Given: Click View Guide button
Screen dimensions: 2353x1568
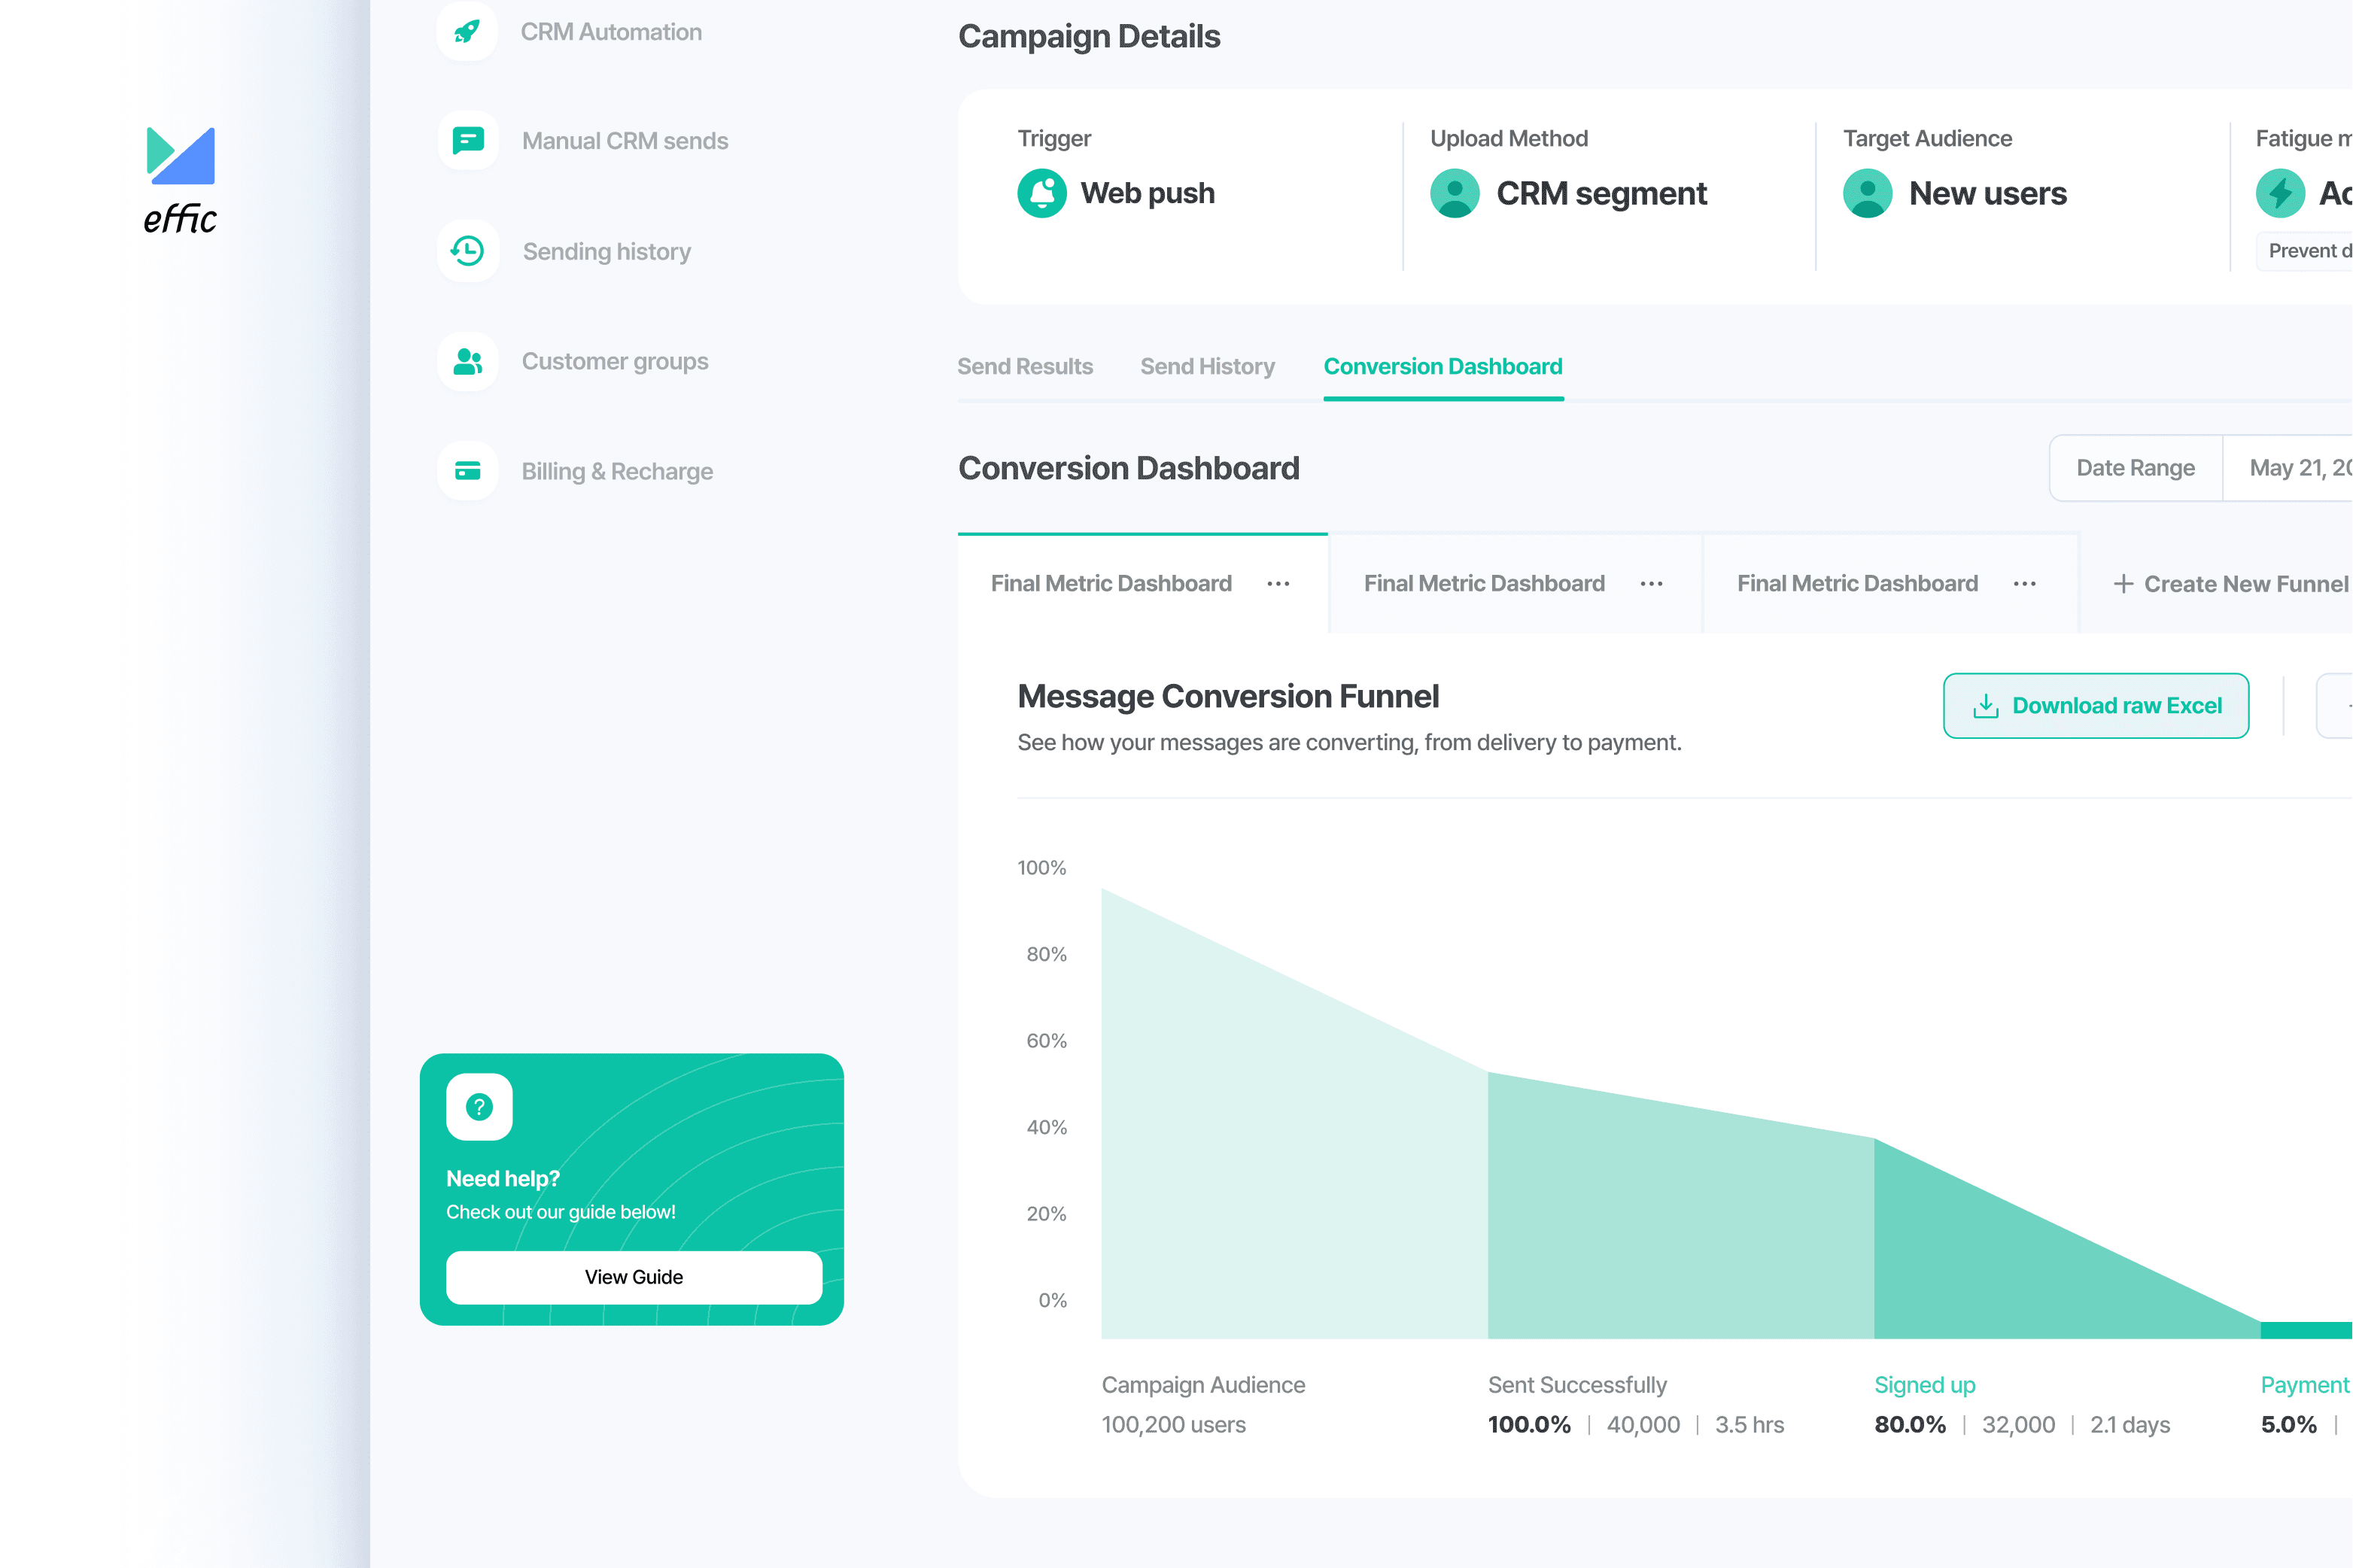Looking at the screenshot, I should [x=633, y=1277].
